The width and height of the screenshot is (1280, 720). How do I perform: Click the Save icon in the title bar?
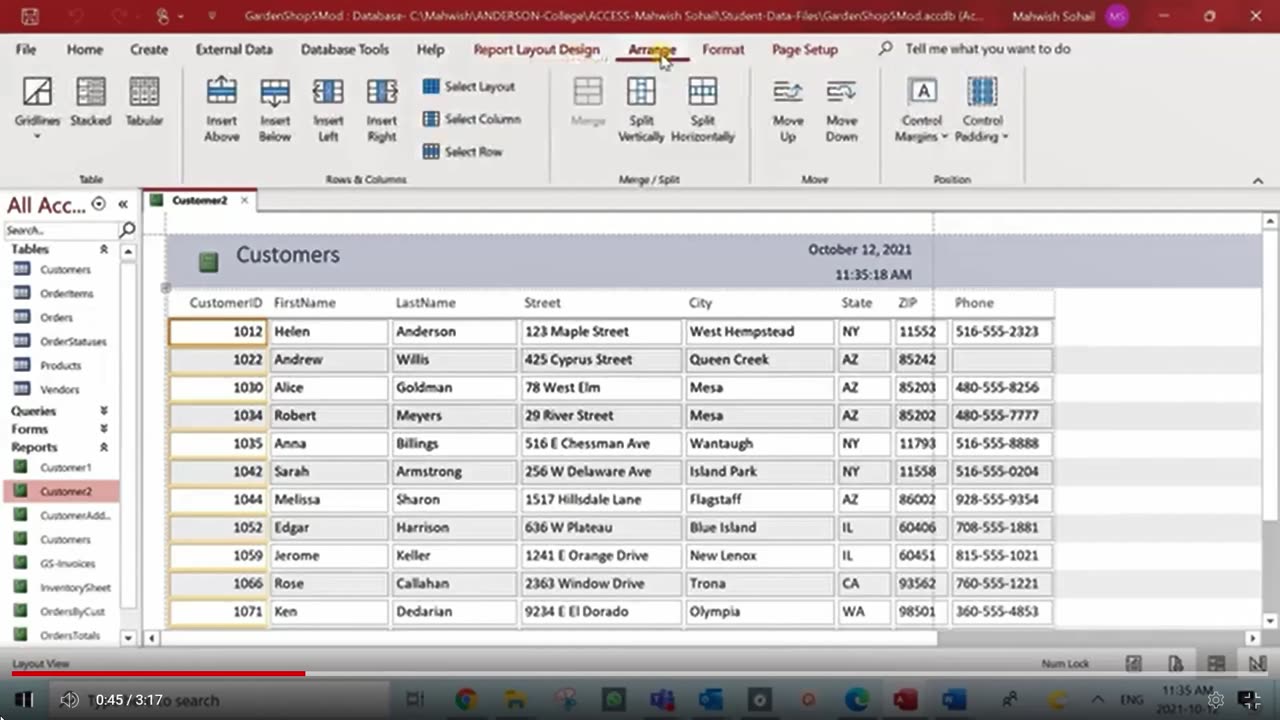click(30, 16)
